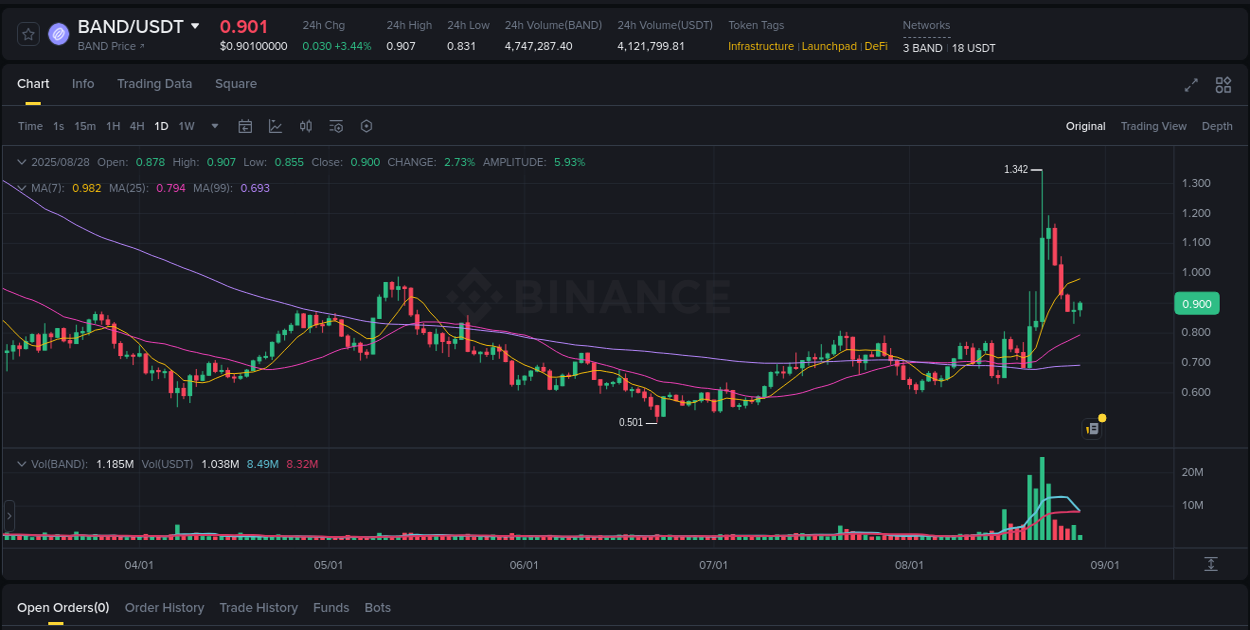
Task: Open the Trading Data tab
Action: pos(154,84)
